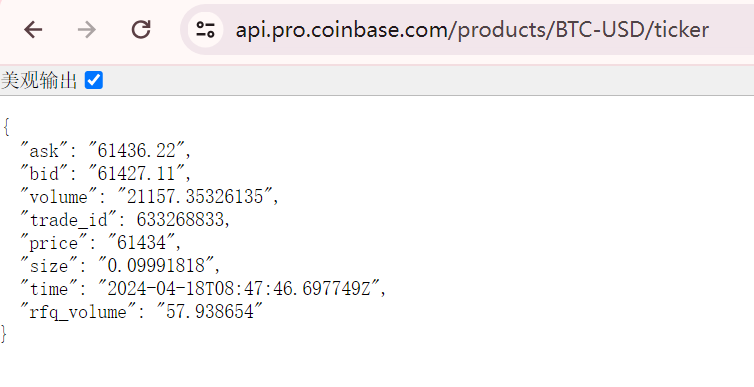Click the "ask" key in JSON
The height and width of the screenshot is (387, 754).
(44, 151)
